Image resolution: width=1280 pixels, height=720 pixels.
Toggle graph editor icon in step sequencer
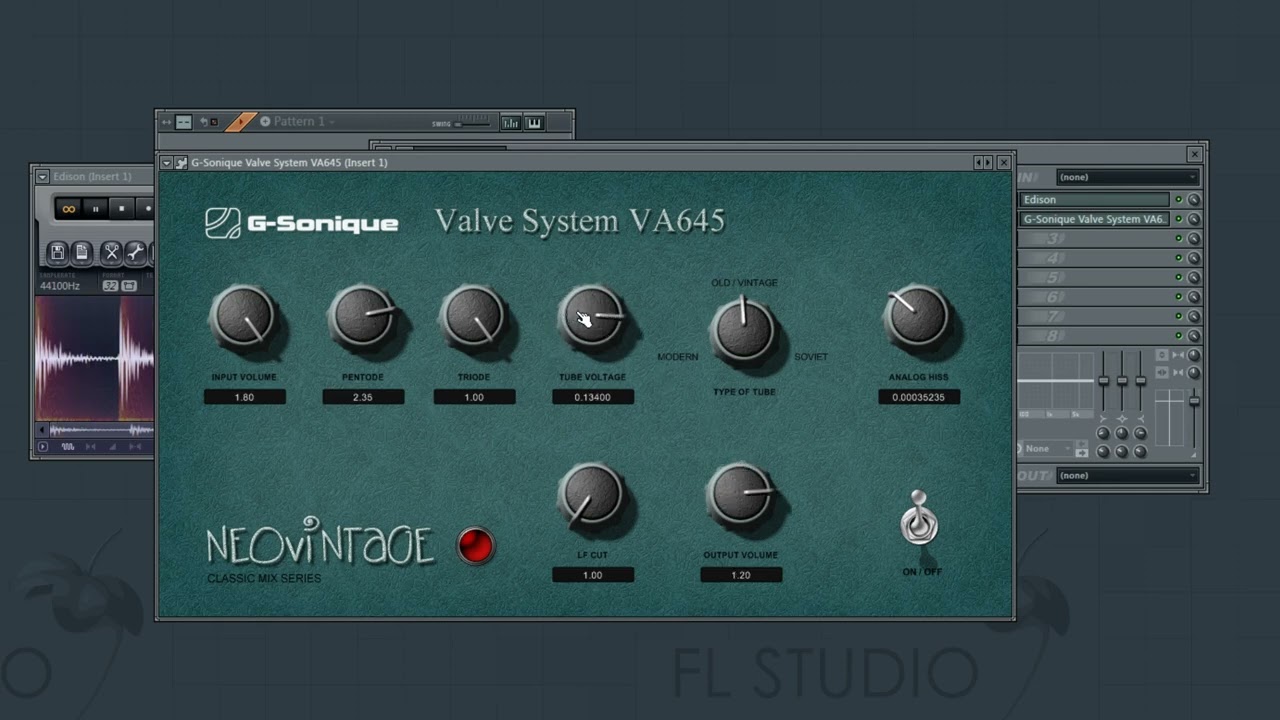click(510, 123)
